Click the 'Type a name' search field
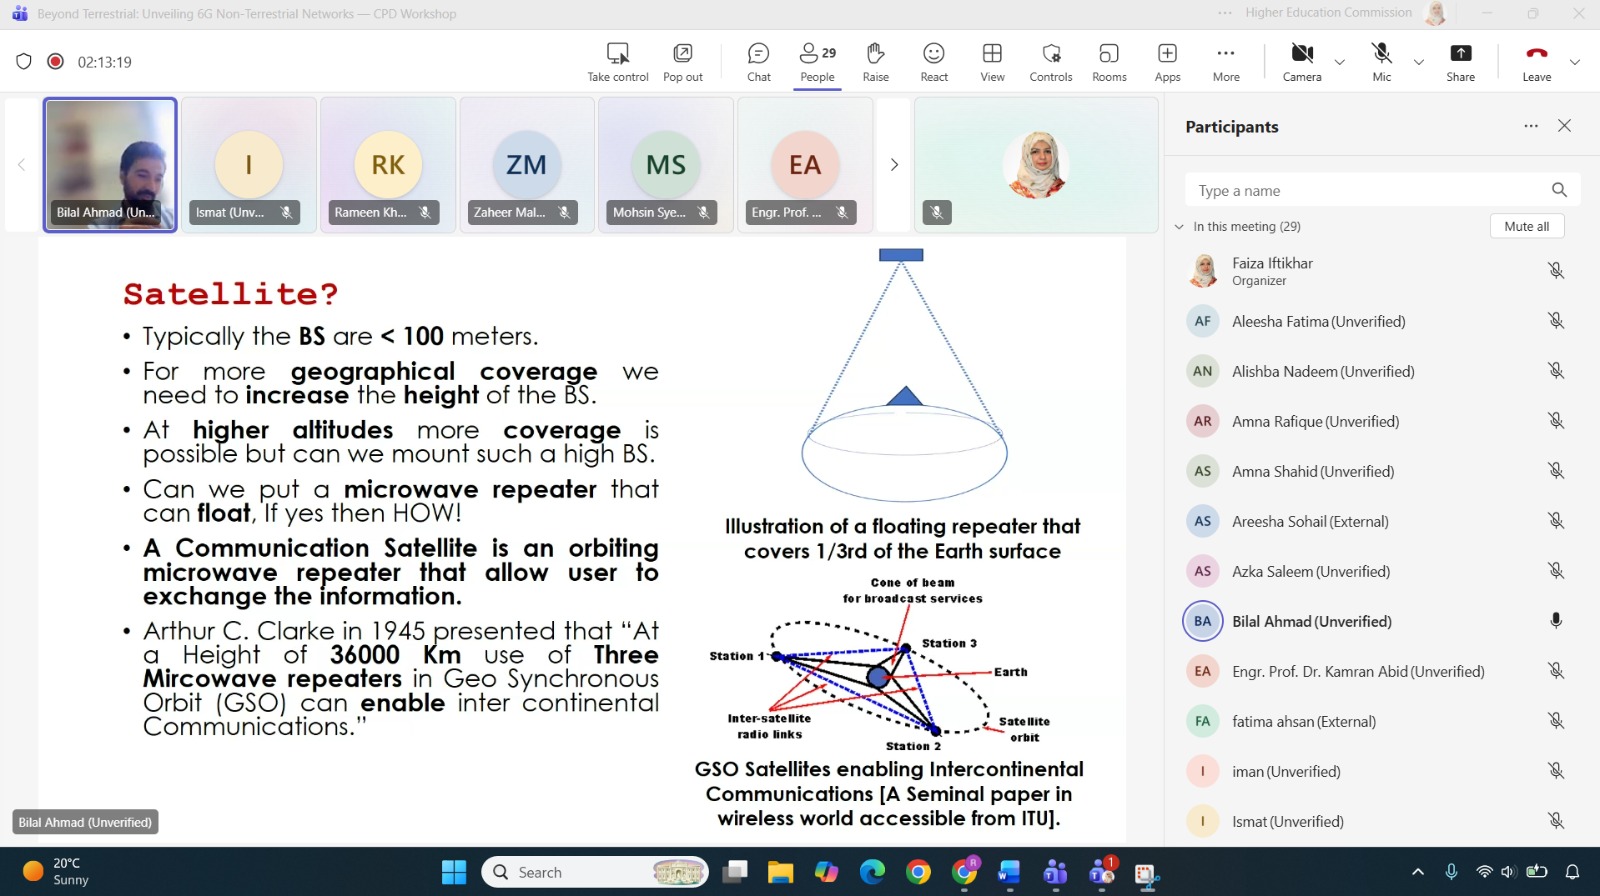Viewport: 1600px width, 896px height. (1365, 191)
